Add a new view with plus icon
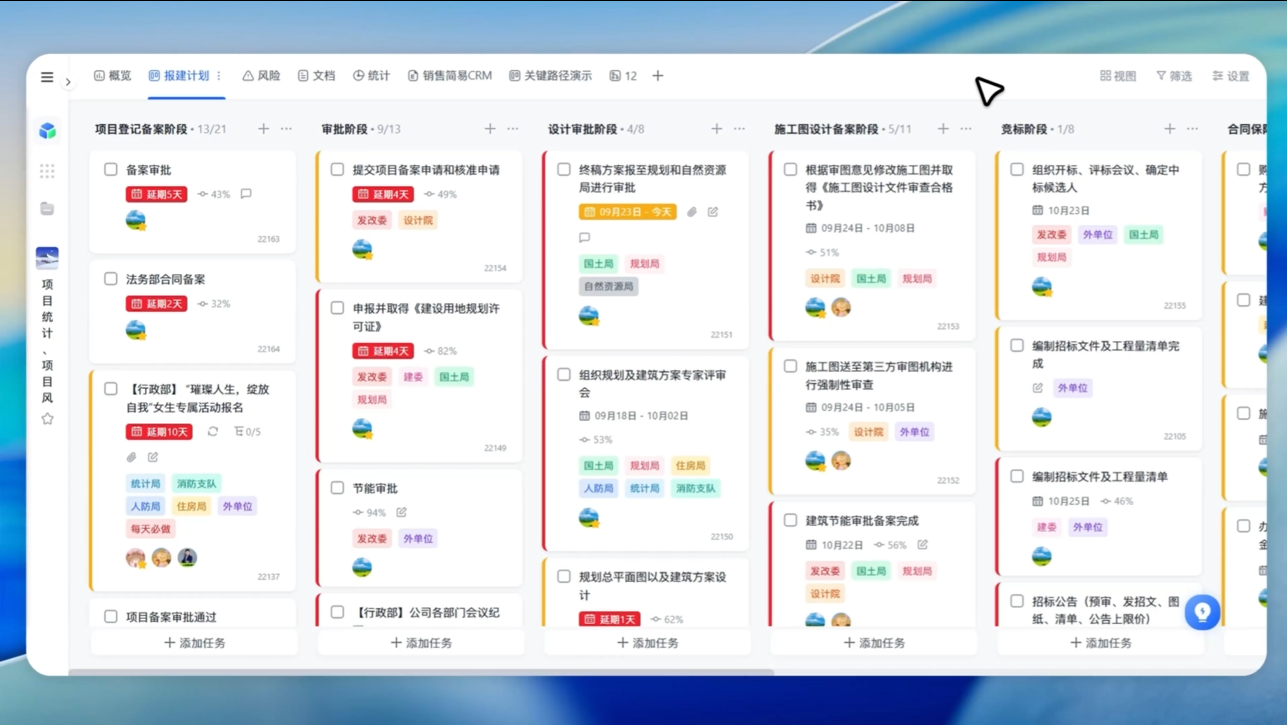1287x725 pixels. tap(658, 76)
